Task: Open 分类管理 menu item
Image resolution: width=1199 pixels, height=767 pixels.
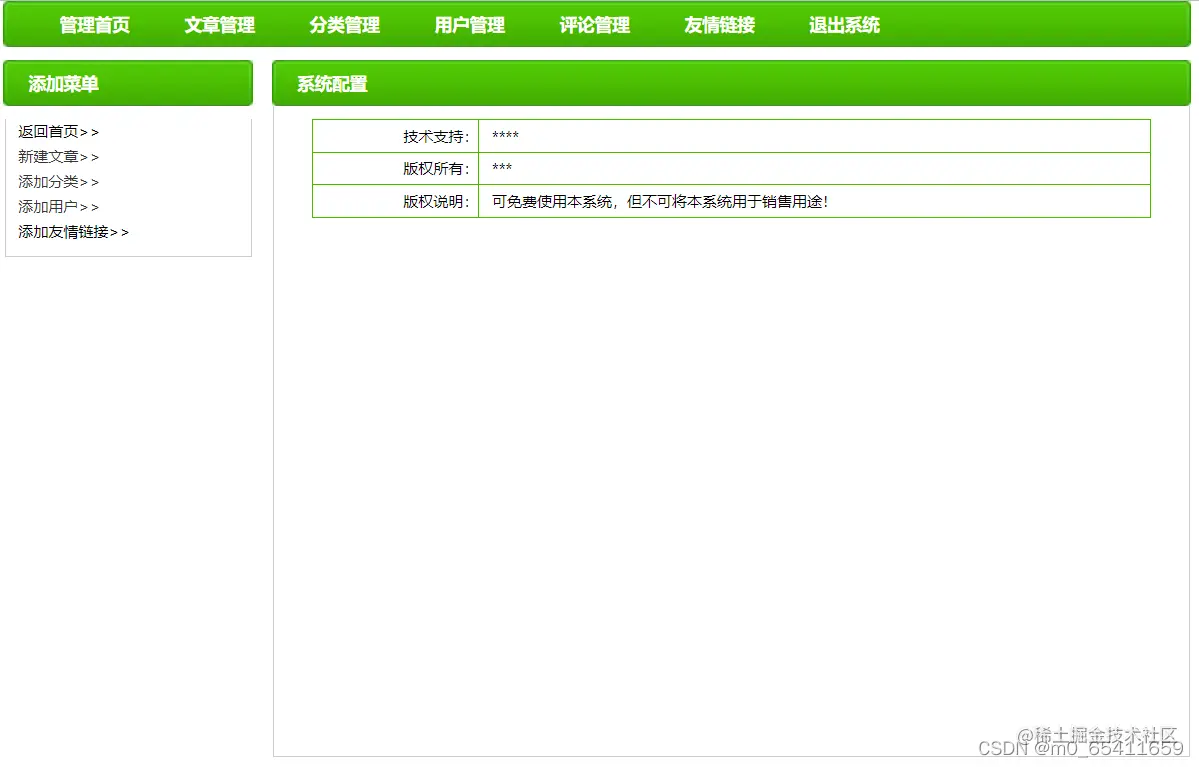Action: pyautogui.click(x=345, y=25)
